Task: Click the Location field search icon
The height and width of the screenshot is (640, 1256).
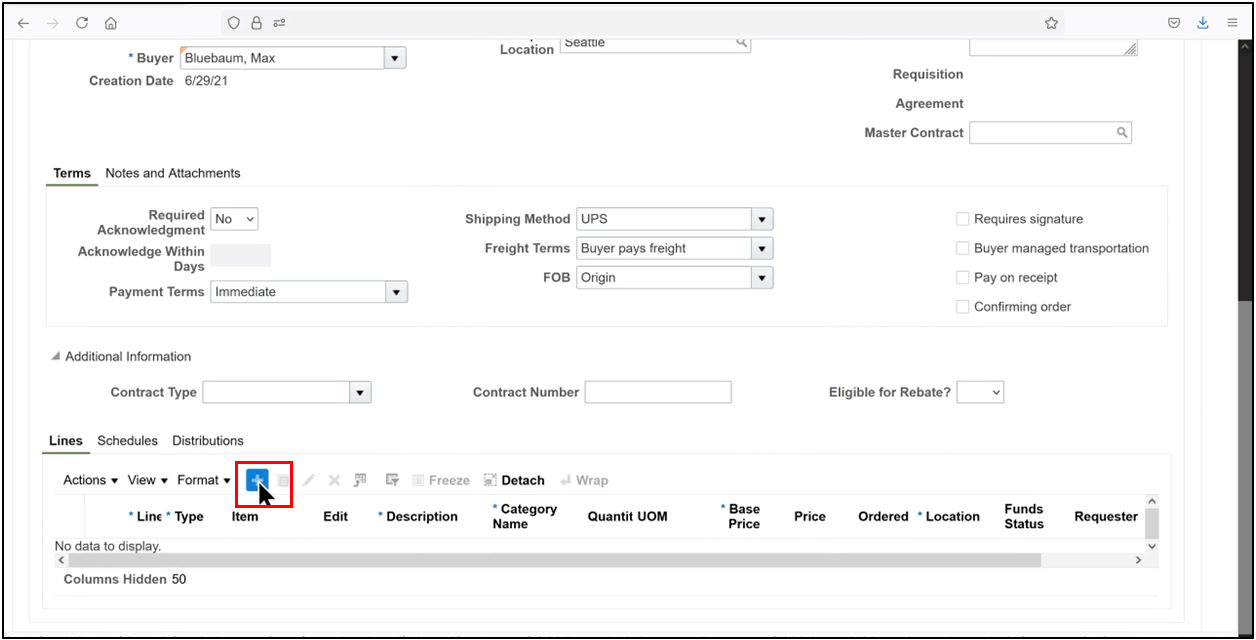Action: point(741,43)
